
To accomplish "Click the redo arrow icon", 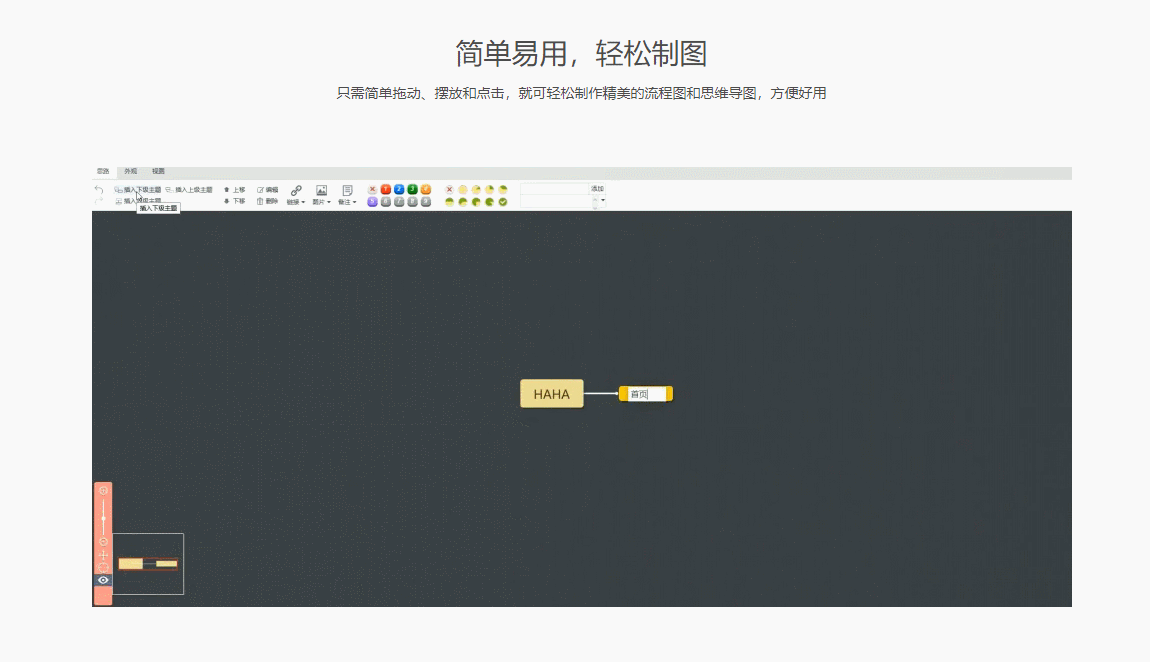I will pyautogui.click(x=99, y=199).
